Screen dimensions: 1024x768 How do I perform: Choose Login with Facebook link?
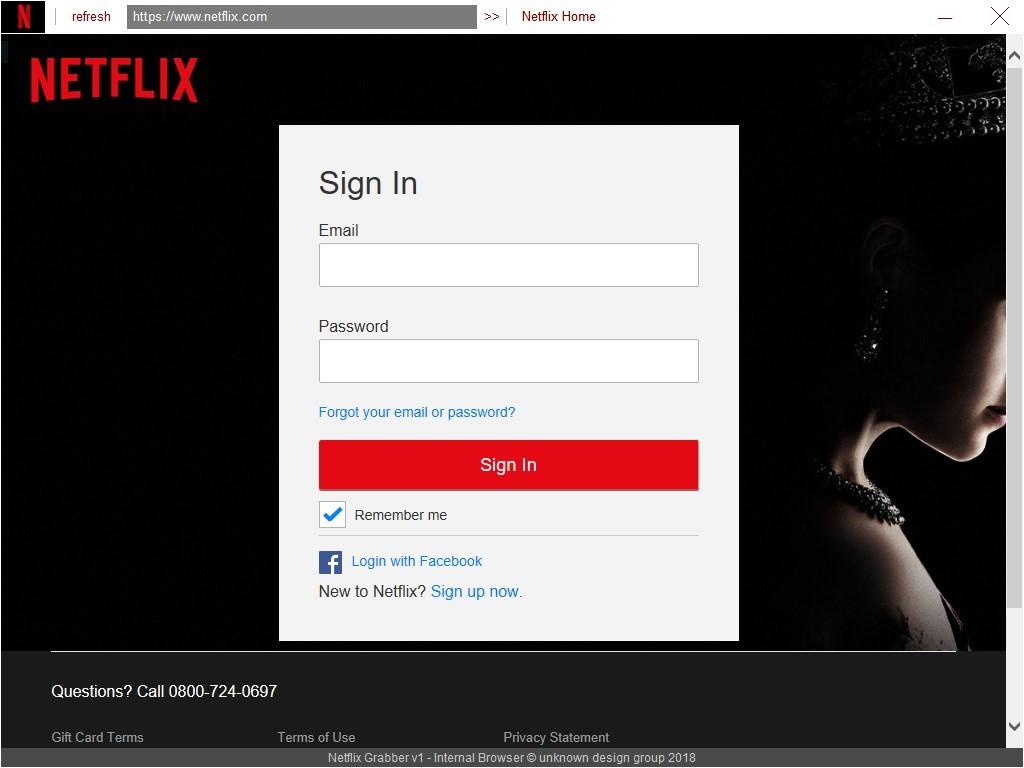(417, 561)
